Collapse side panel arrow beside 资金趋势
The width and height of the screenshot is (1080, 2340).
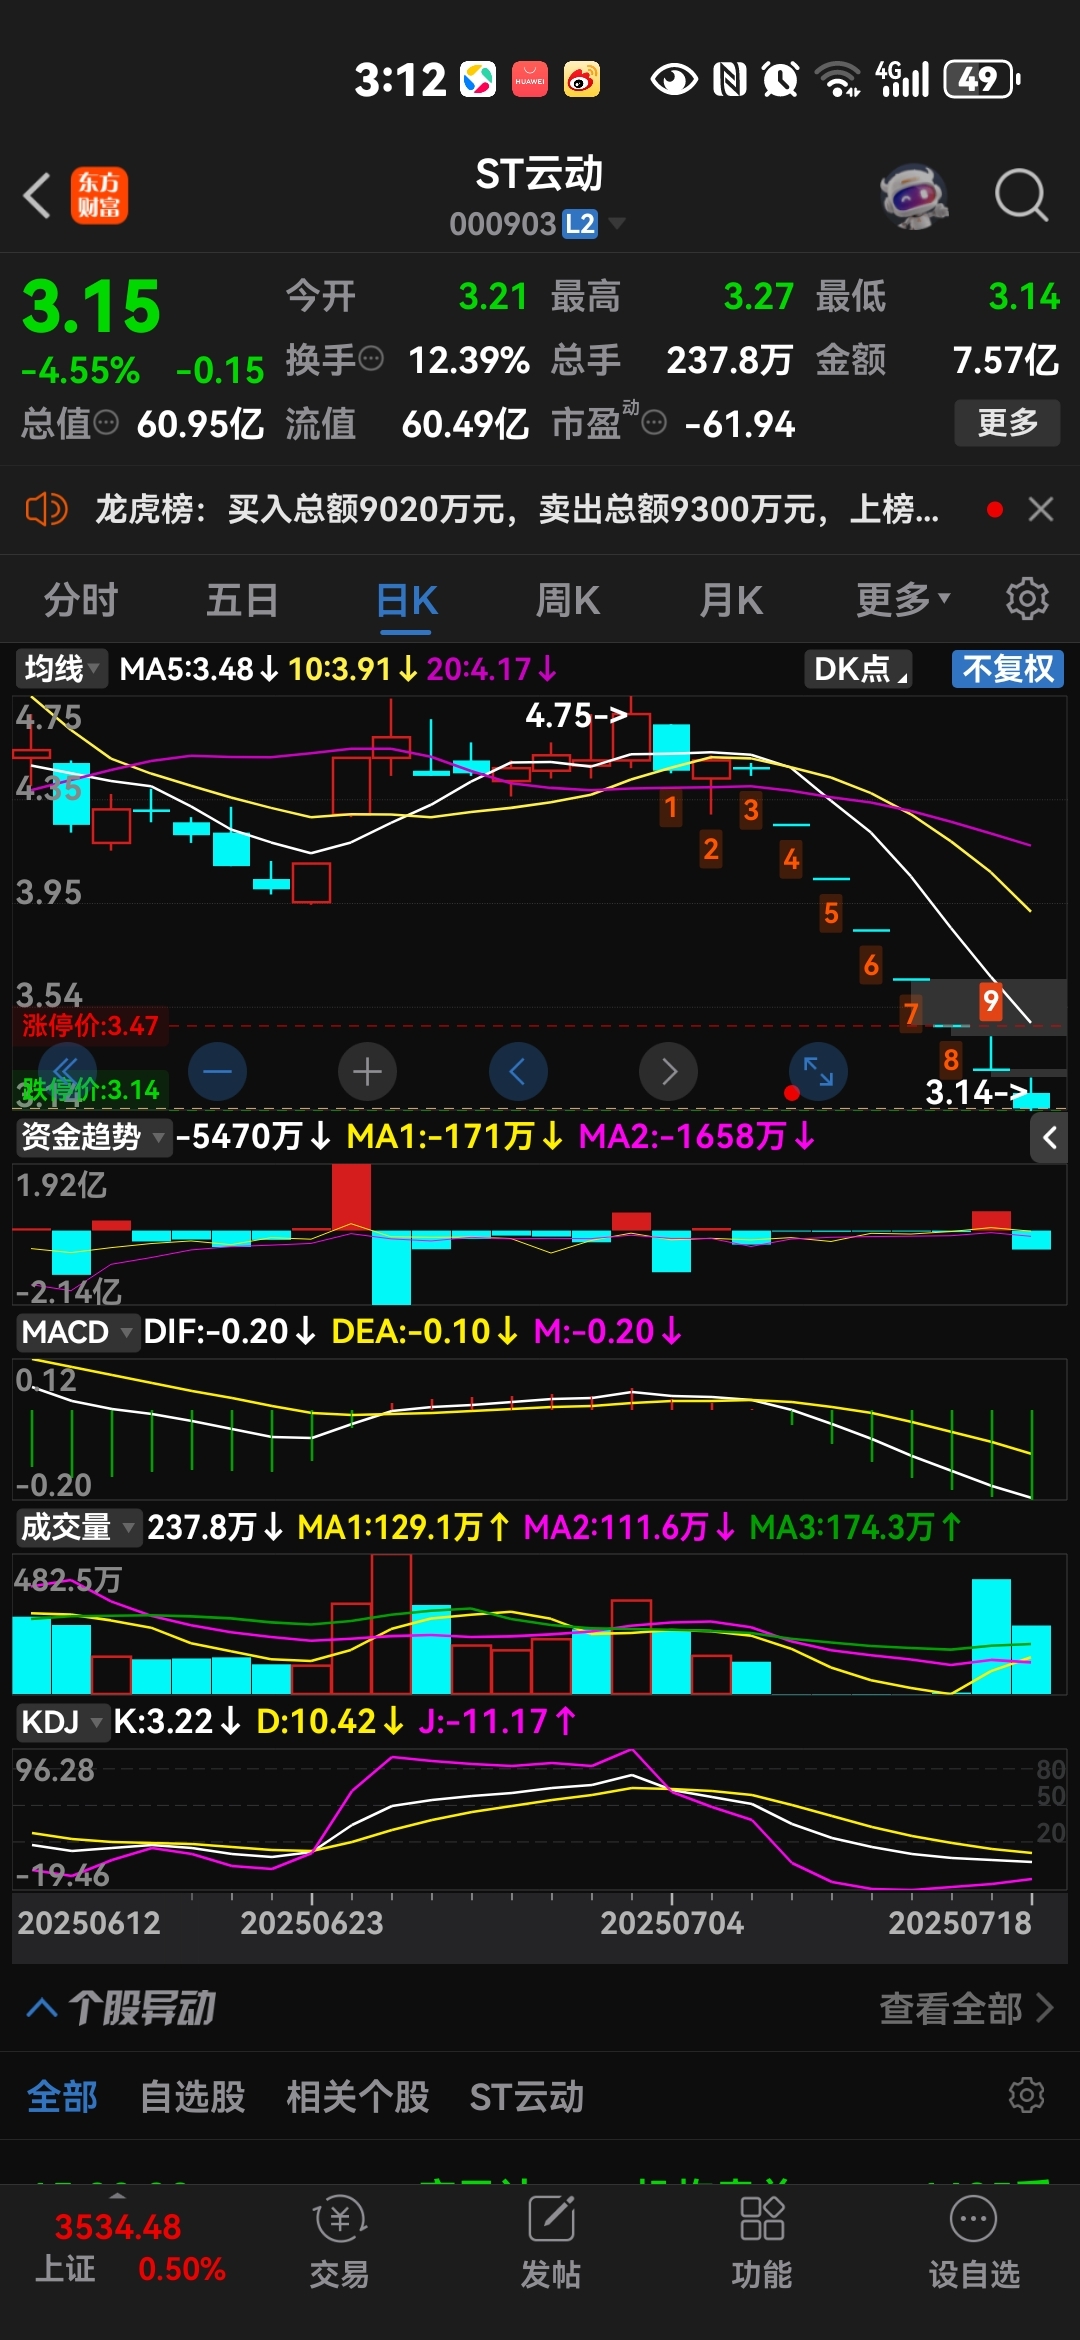pyautogui.click(x=1050, y=1137)
